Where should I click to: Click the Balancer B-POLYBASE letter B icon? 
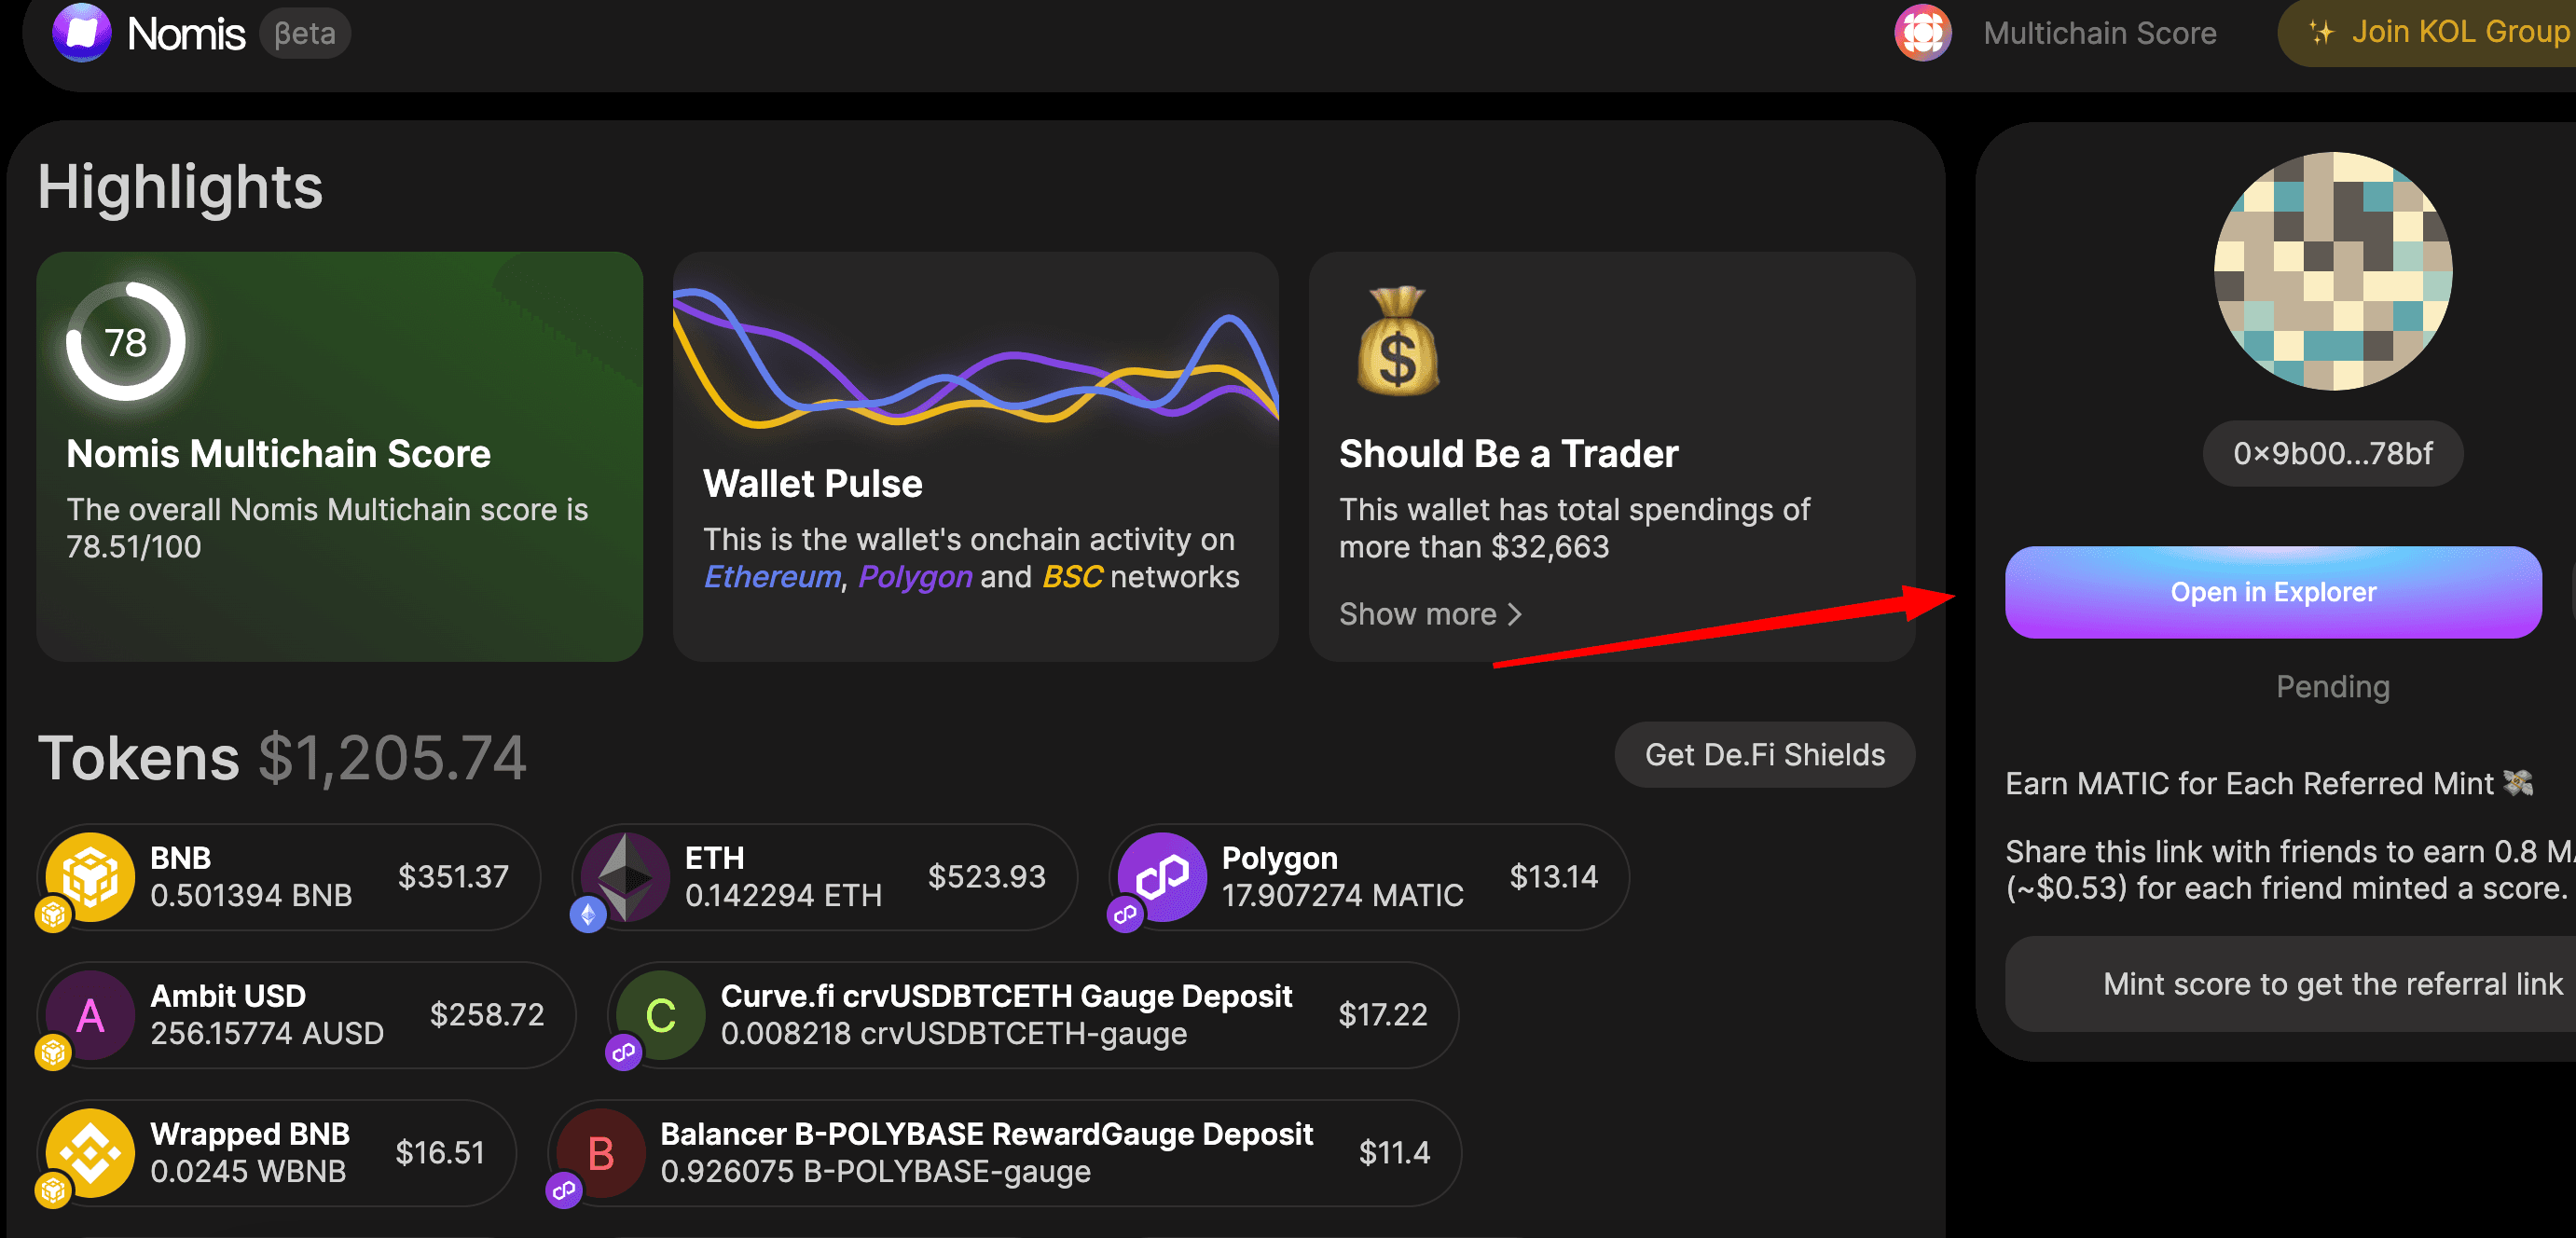pos(600,1153)
